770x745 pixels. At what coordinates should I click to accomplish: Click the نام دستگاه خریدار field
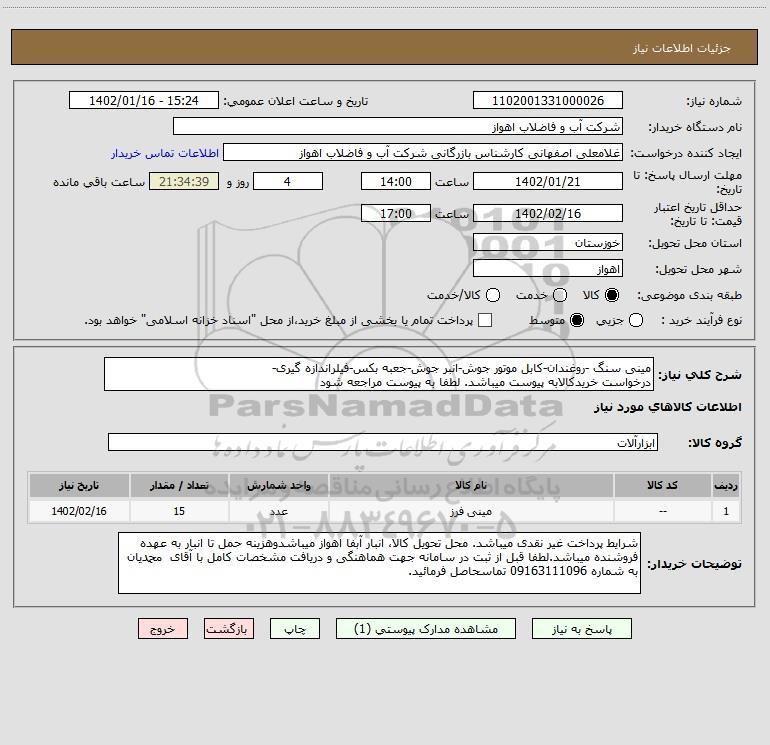point(398,127)
